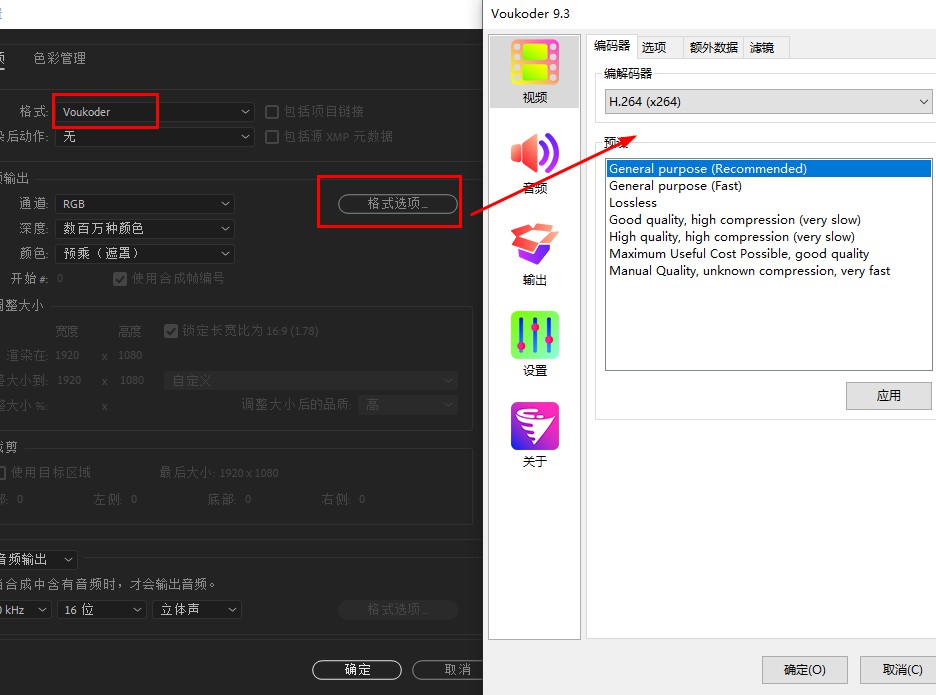Toggle 包括源 XMP 元数据 checkbox

(x=272, y=137)
